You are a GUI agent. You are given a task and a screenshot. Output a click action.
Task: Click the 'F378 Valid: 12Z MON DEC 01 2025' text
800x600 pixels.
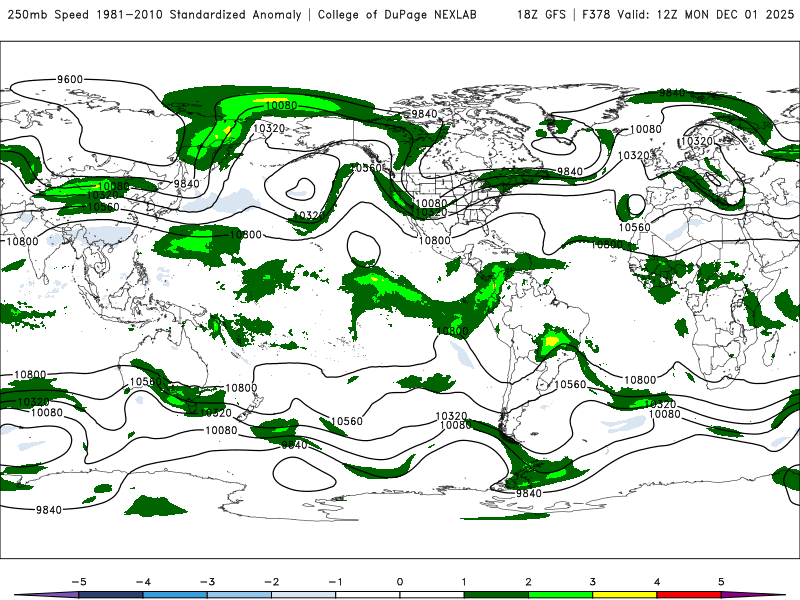[688, 14]
